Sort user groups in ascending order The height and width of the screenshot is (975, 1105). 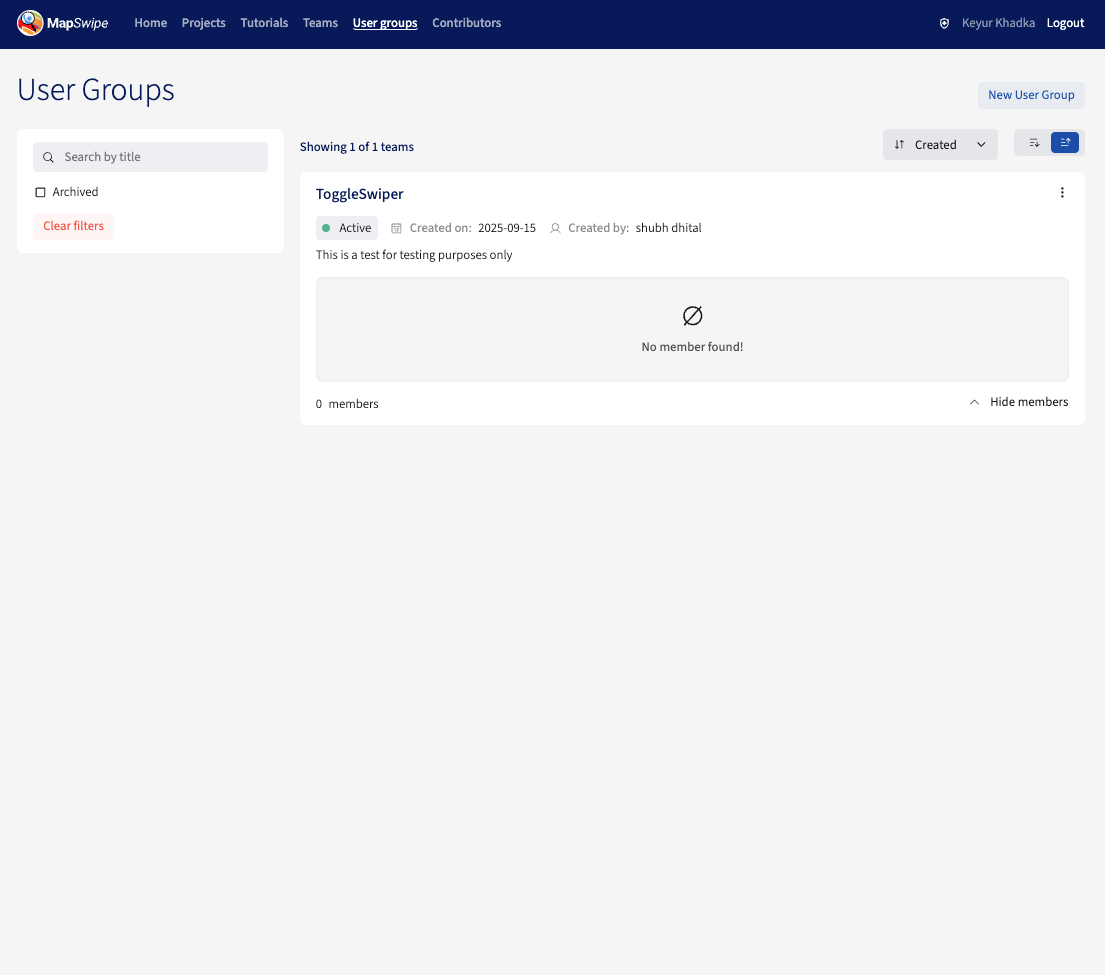pos(1065,143)
